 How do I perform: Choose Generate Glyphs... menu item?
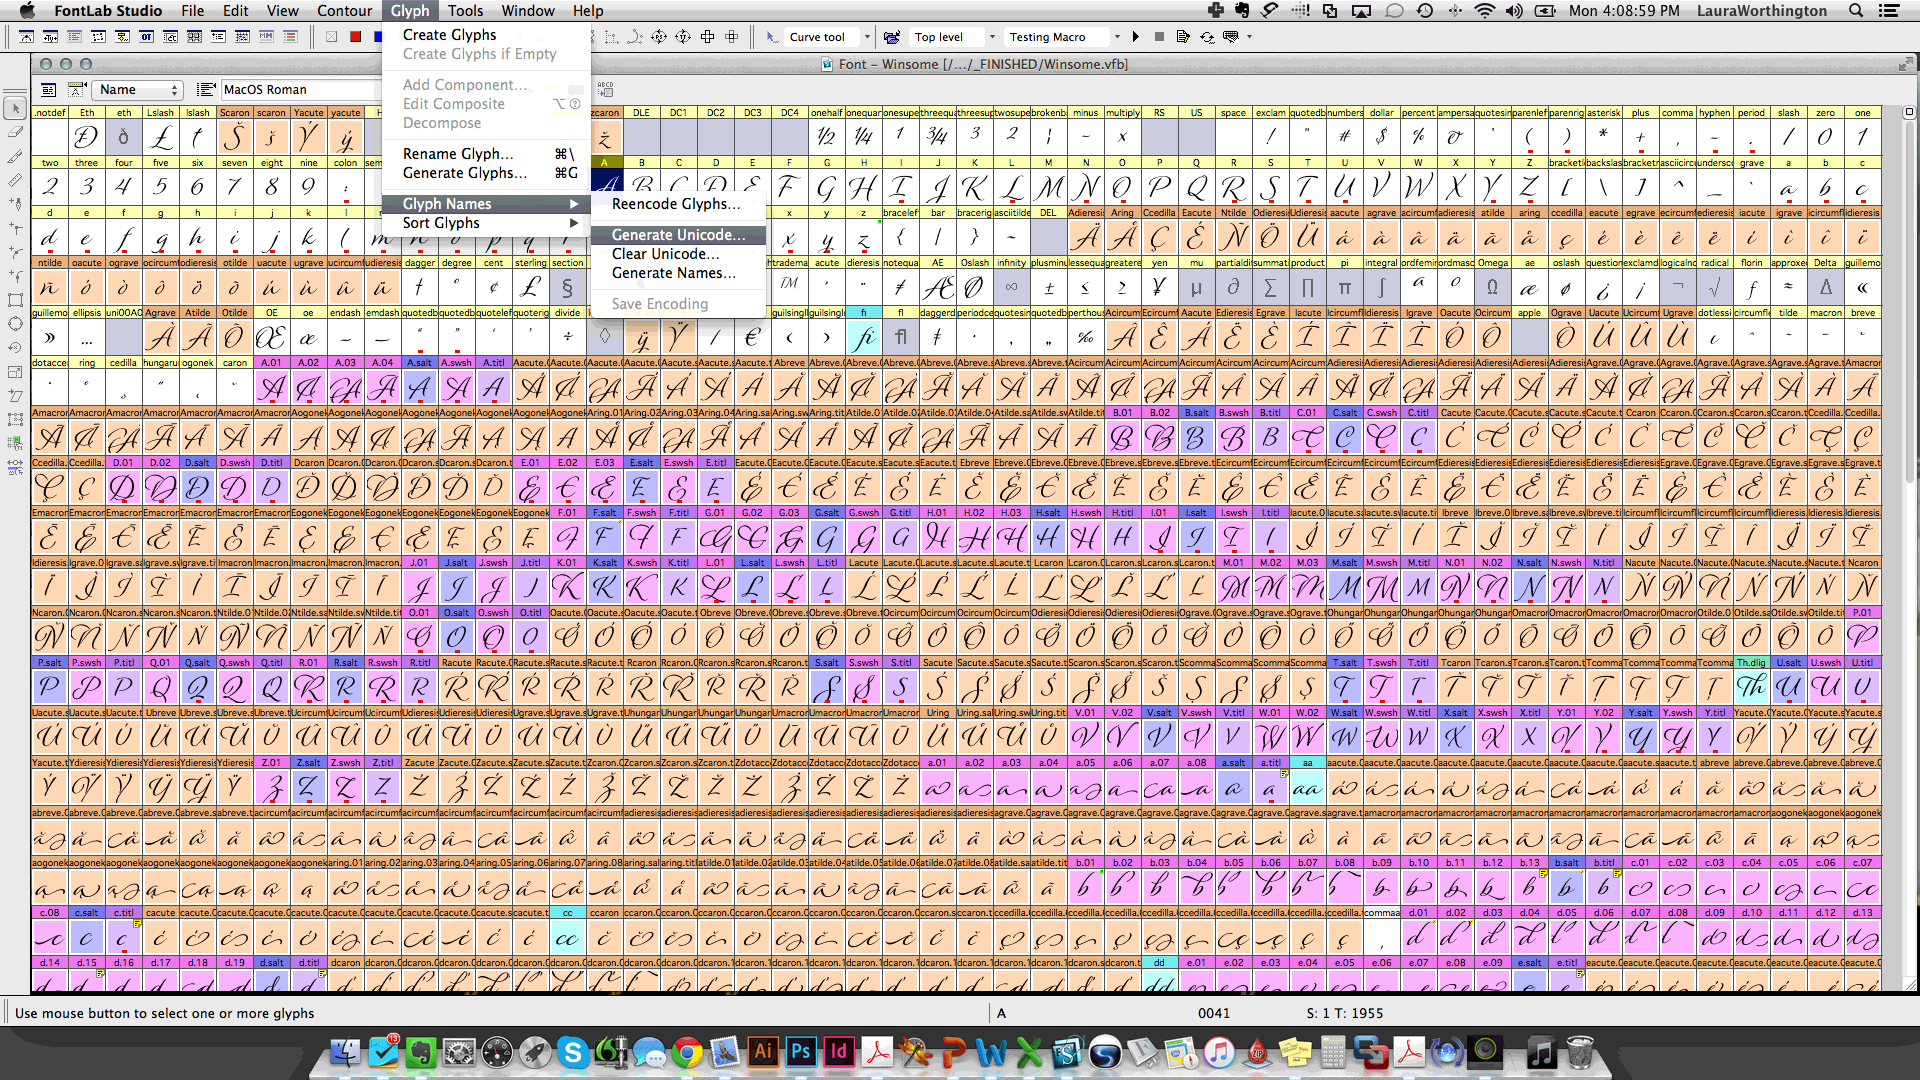[x=486, y=173]
